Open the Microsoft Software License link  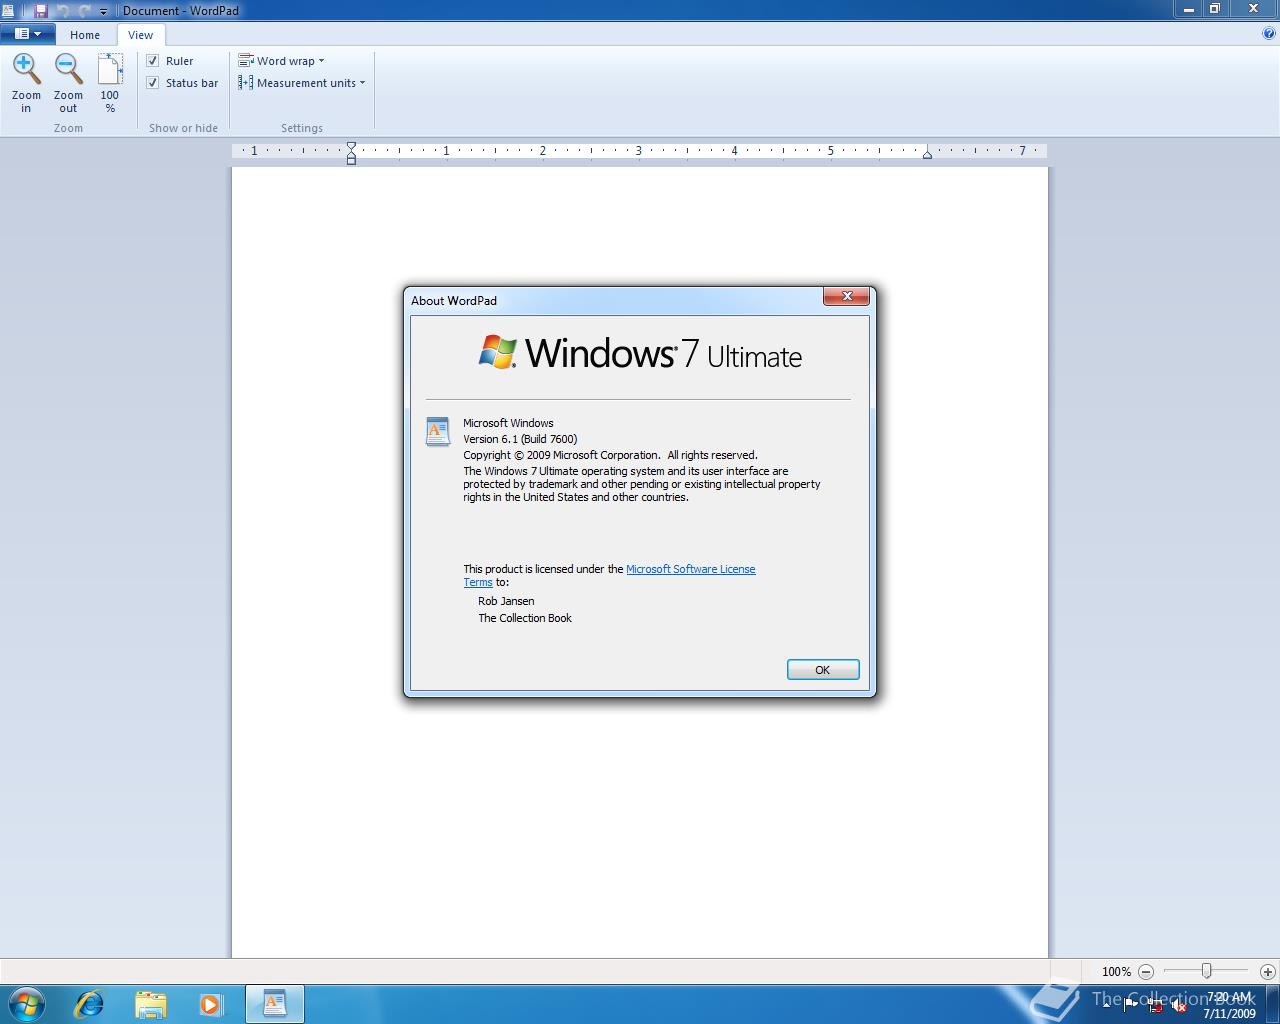pos(691,569)
